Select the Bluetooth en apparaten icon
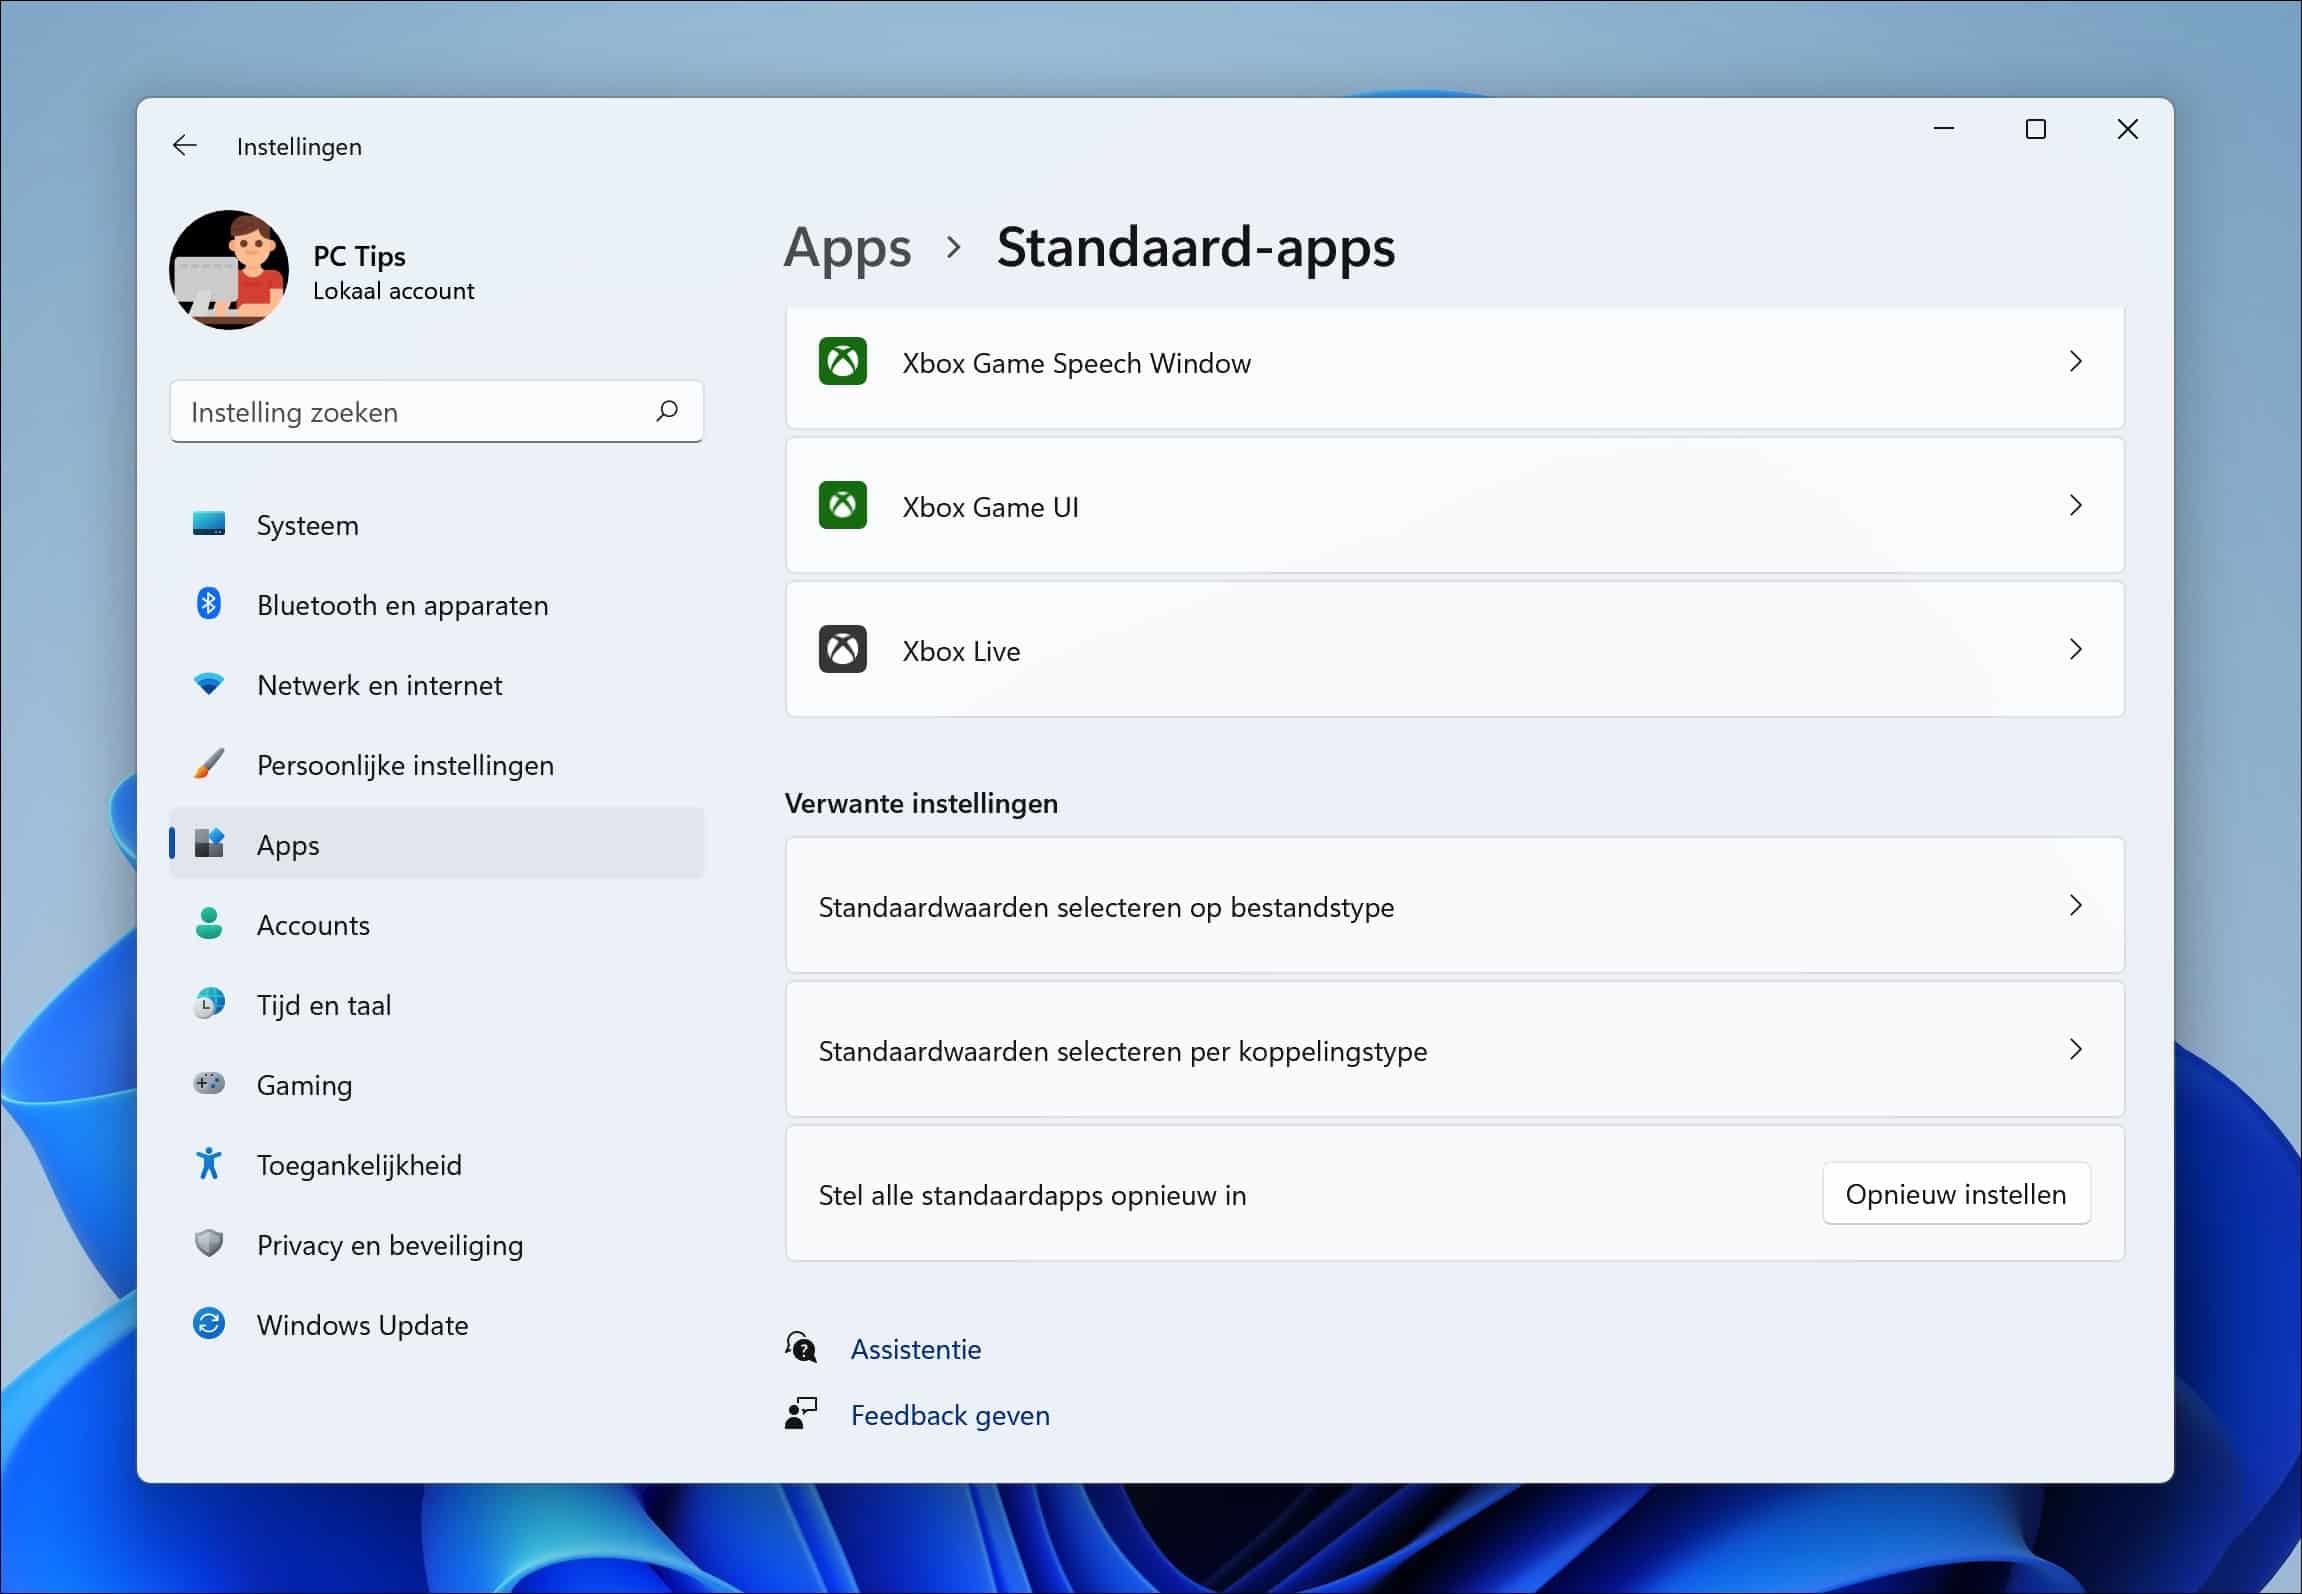Screen dimensions: 2302x1594 pos(210,604)
